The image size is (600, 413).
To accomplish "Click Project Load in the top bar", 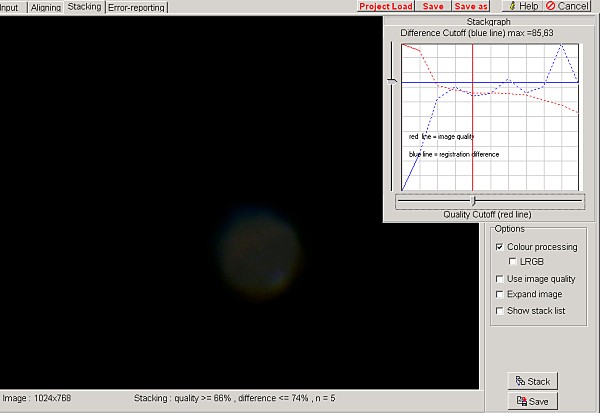I will coord(385,6).
